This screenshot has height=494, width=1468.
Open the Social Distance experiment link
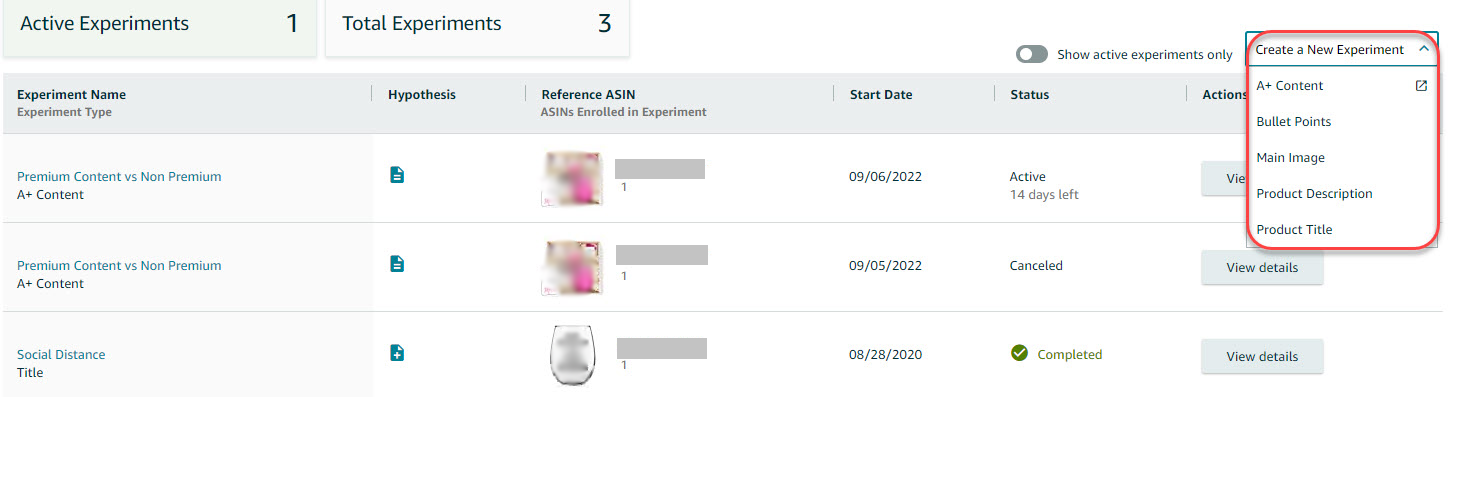(x=61, y=355)
